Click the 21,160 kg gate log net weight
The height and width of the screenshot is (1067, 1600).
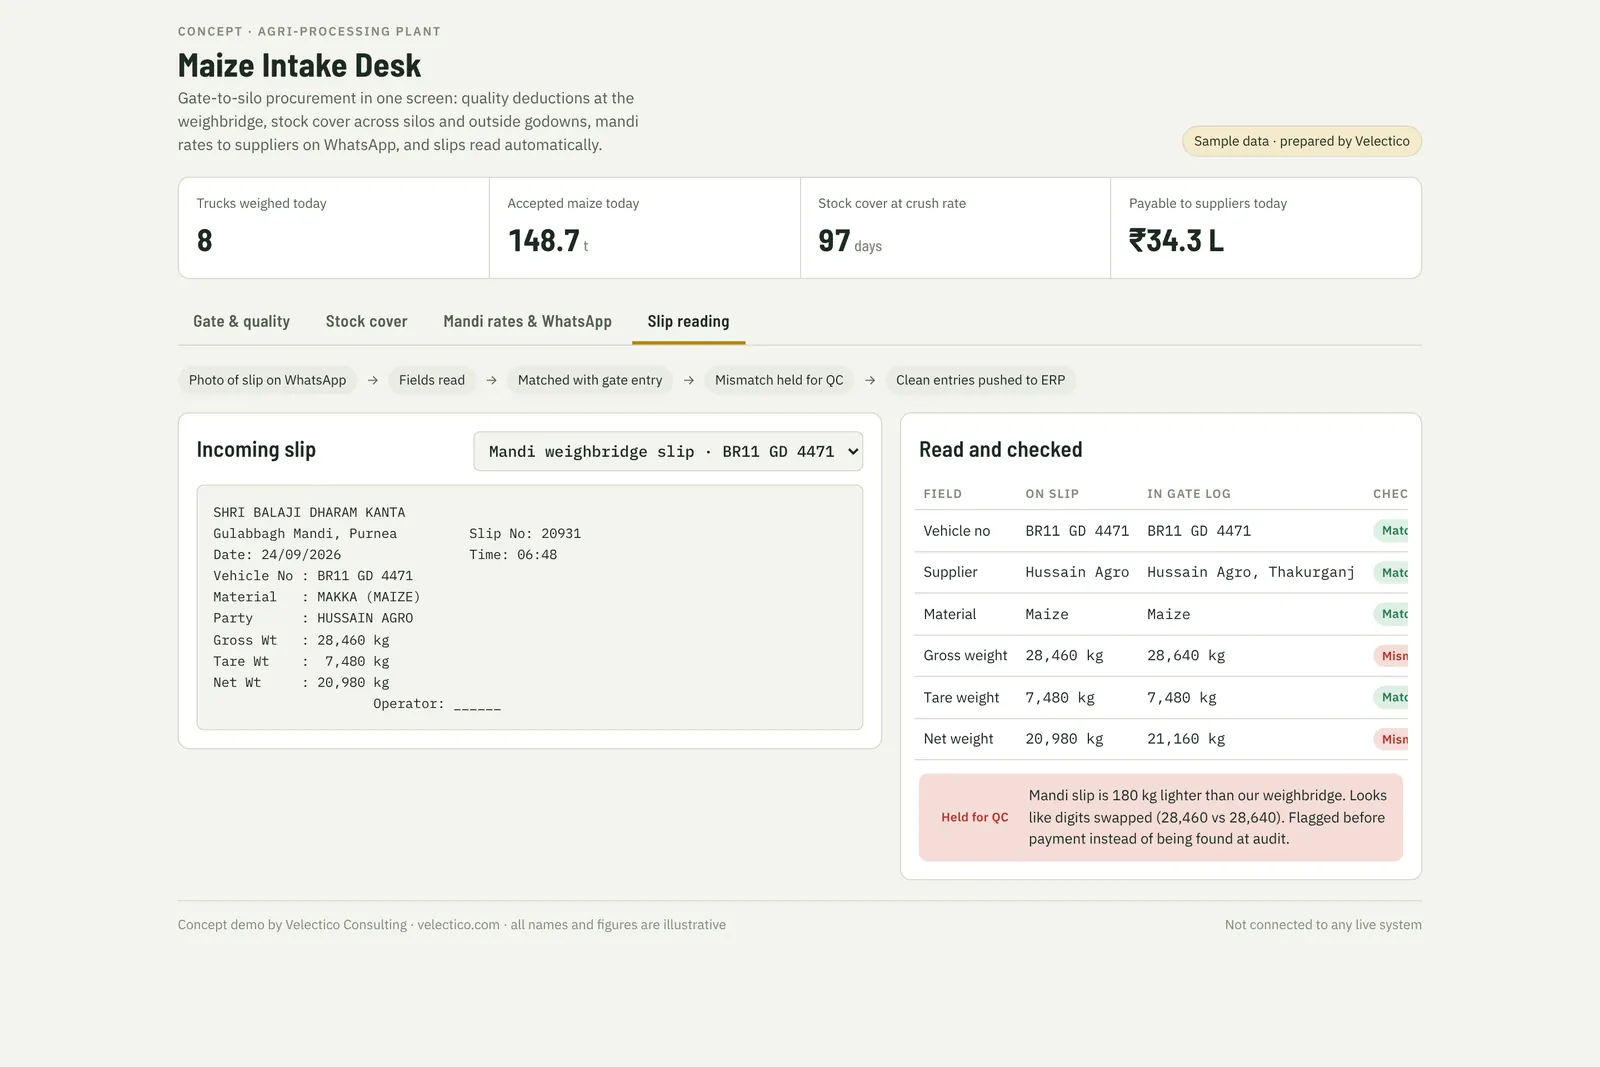pos(1186,739)
